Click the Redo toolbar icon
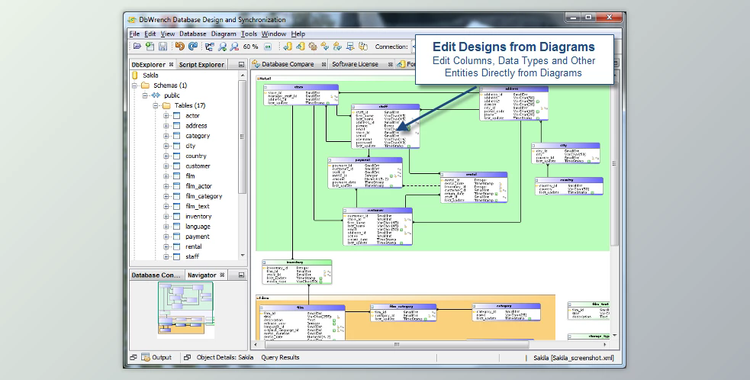This screenshot has width=750, height=380. (x=192, y=46)
